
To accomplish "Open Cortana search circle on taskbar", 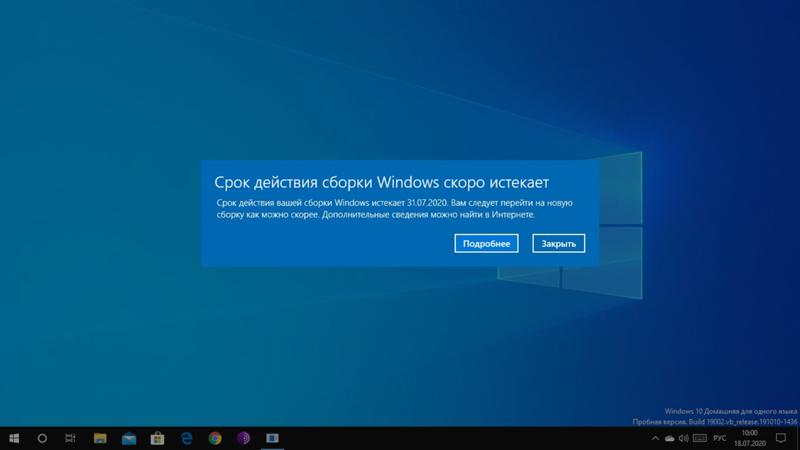I will pos(42,438).
